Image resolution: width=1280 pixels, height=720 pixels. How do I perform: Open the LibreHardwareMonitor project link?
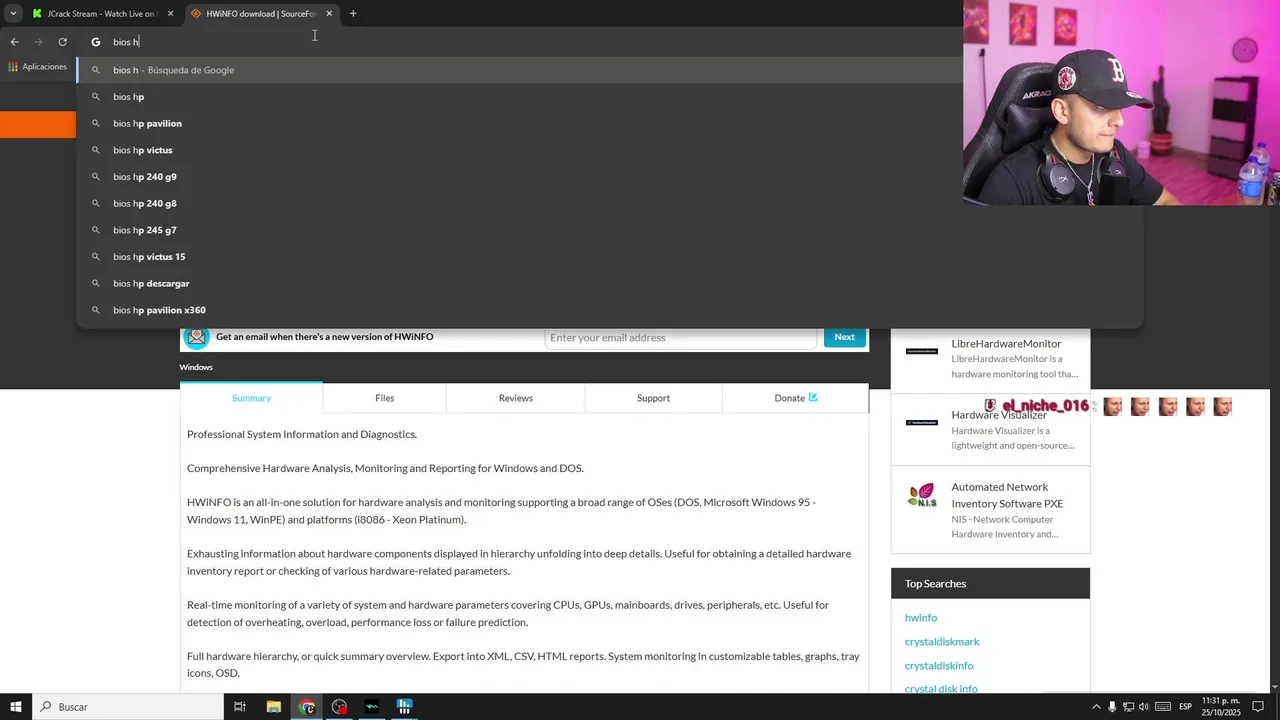coord(1006,343)
